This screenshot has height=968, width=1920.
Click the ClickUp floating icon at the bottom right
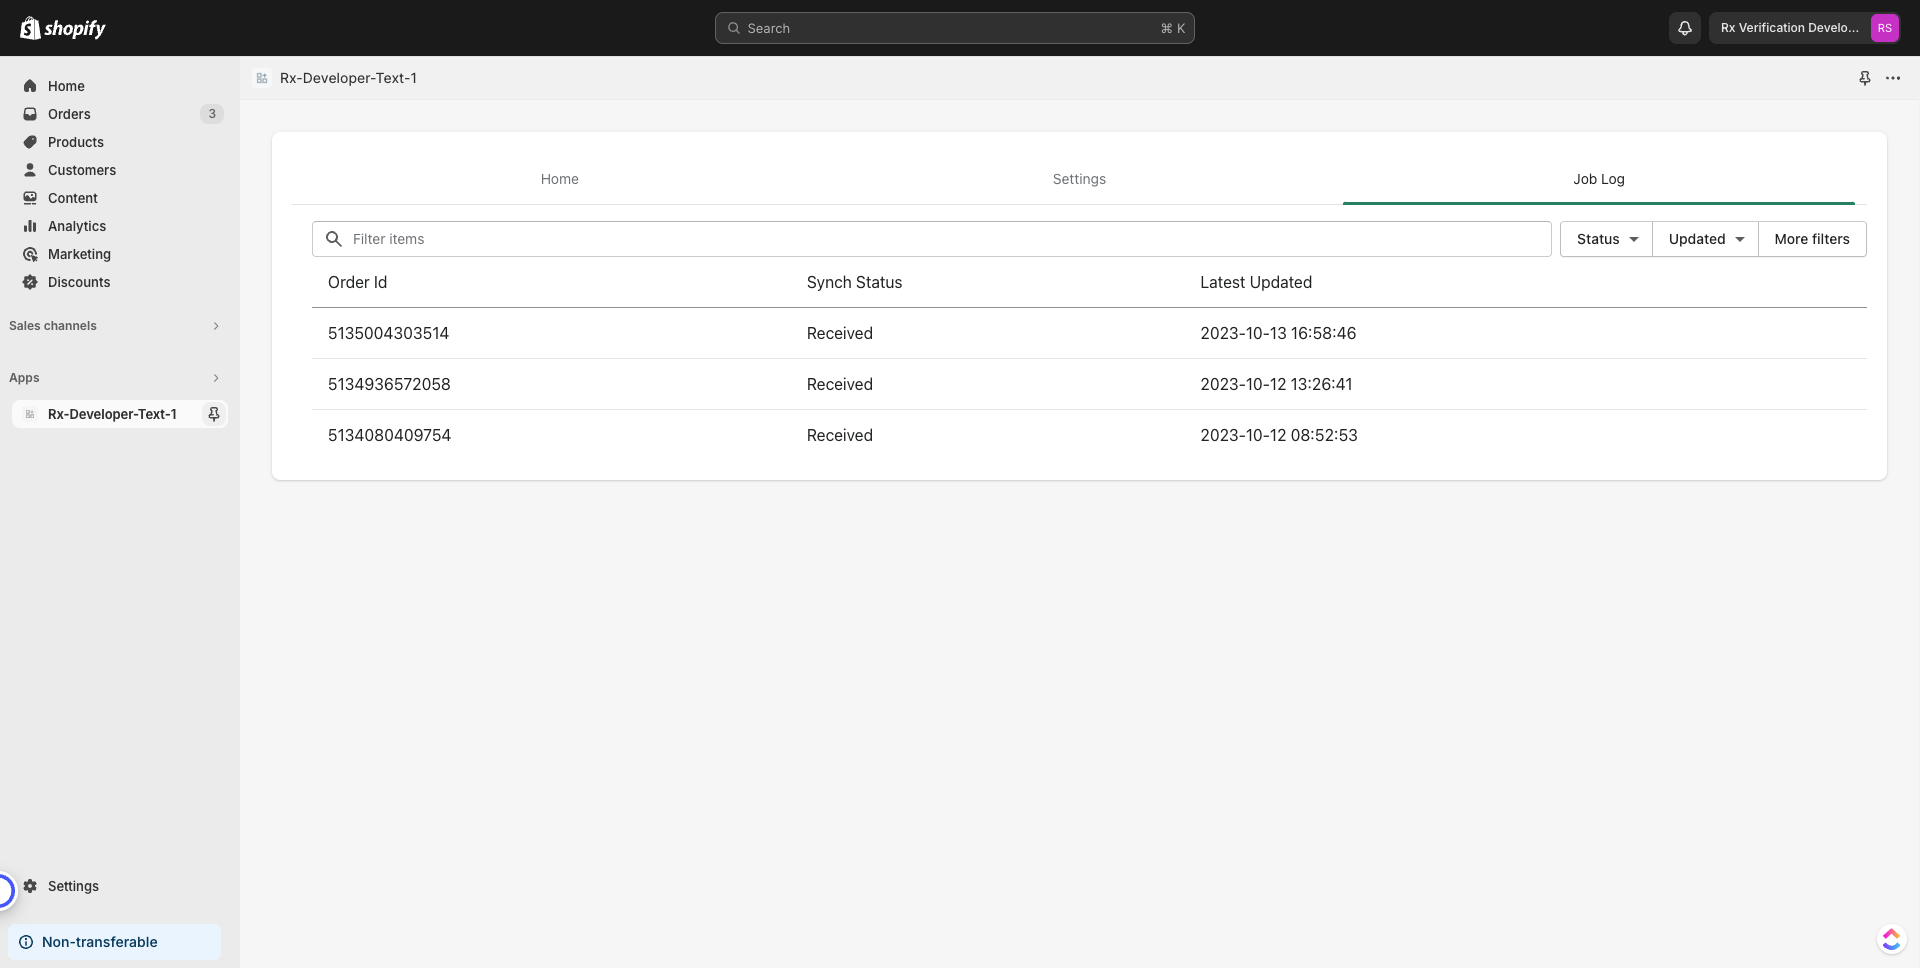1891,939
